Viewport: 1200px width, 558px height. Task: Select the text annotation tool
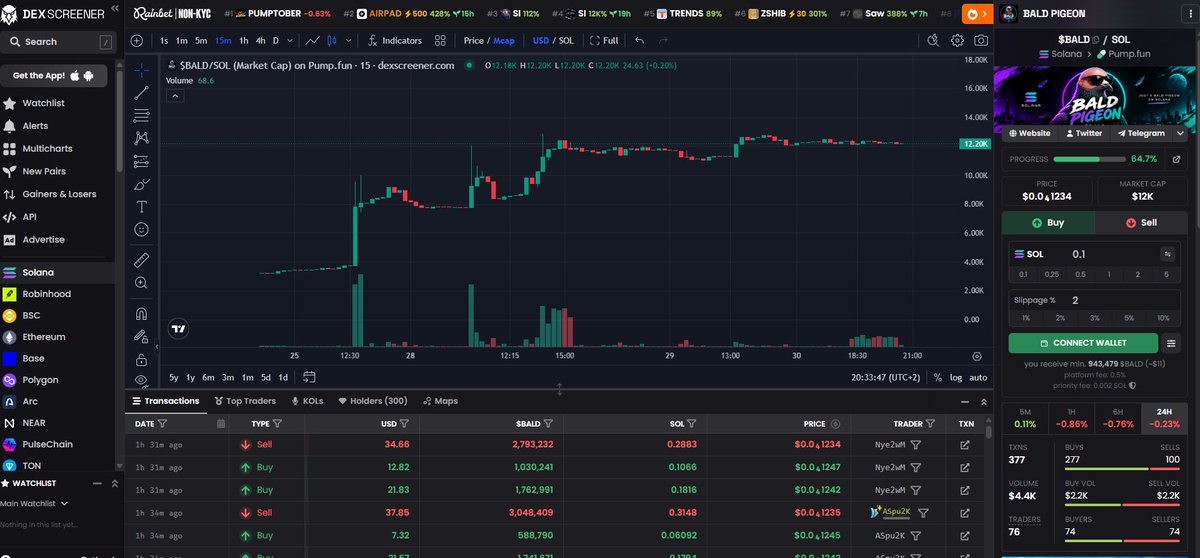[x=141, y=207]
